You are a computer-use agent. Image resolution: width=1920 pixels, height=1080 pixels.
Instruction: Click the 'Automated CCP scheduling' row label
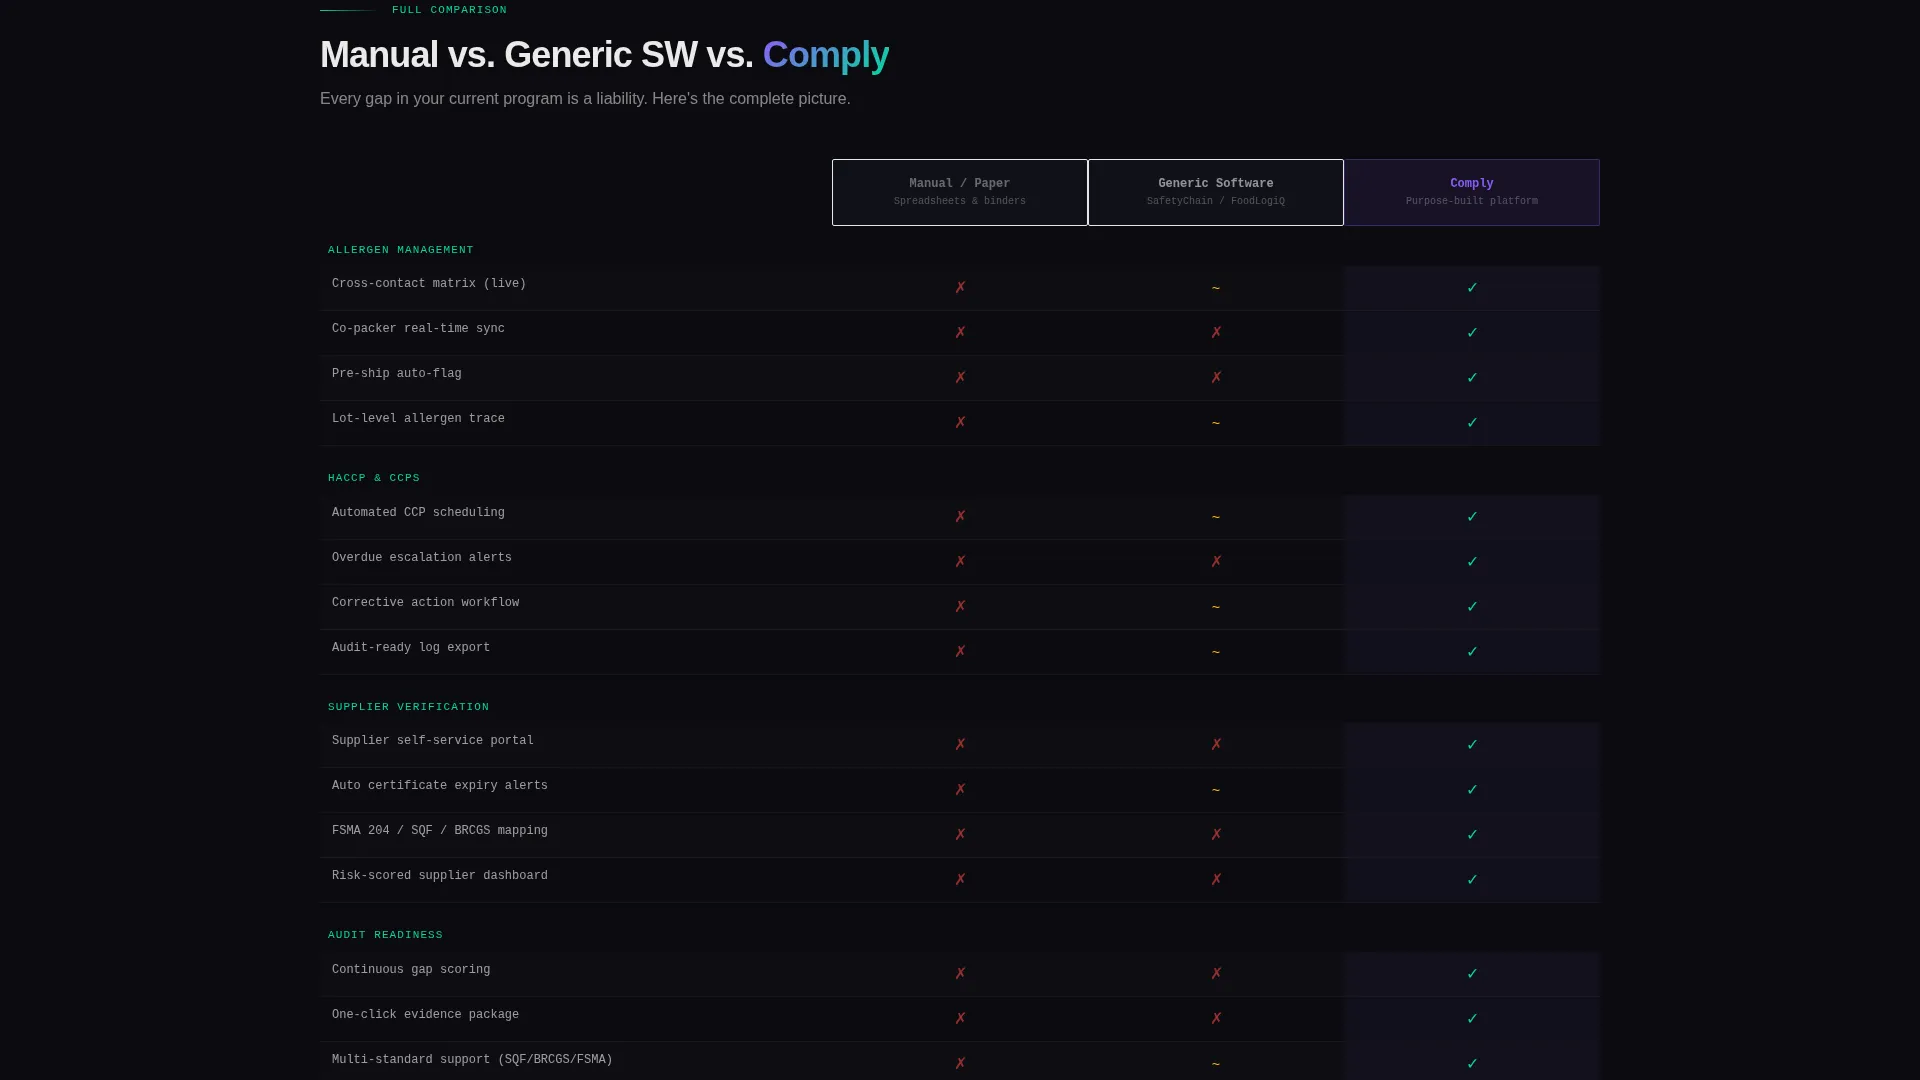click(x=418, y=513)
